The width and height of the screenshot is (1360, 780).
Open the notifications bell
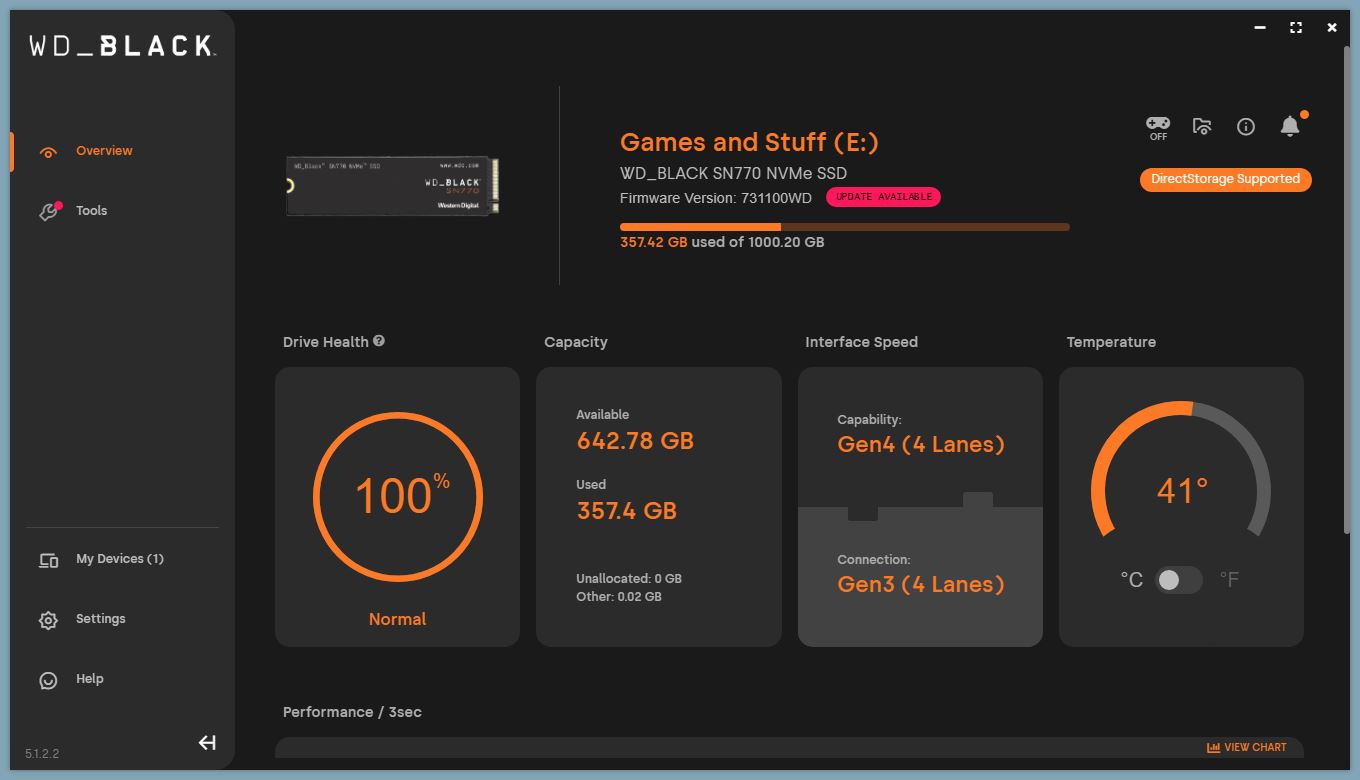tap(1289, 126)
